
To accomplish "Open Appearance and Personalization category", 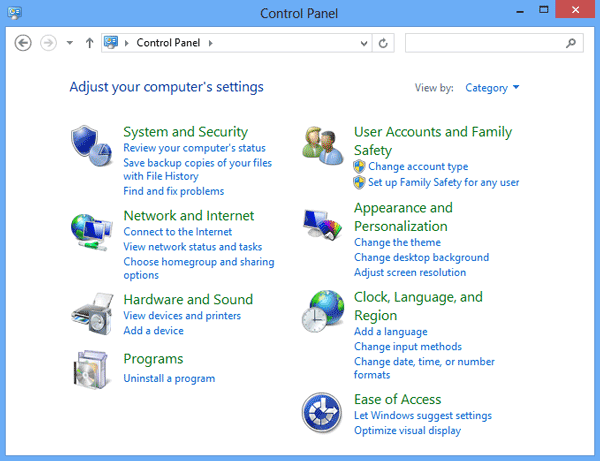I will (x=403, y=217).
